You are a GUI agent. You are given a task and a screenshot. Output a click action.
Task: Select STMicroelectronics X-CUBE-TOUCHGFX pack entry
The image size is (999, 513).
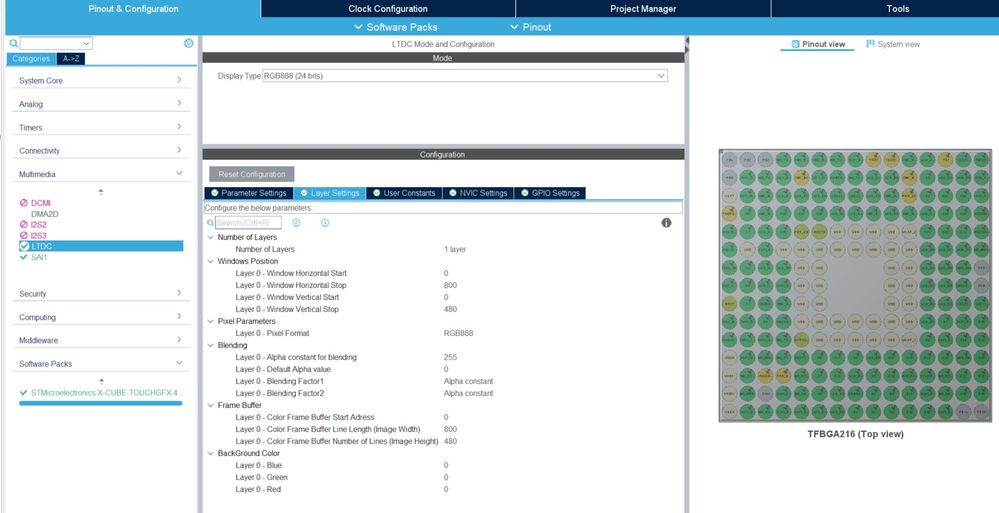106,393
